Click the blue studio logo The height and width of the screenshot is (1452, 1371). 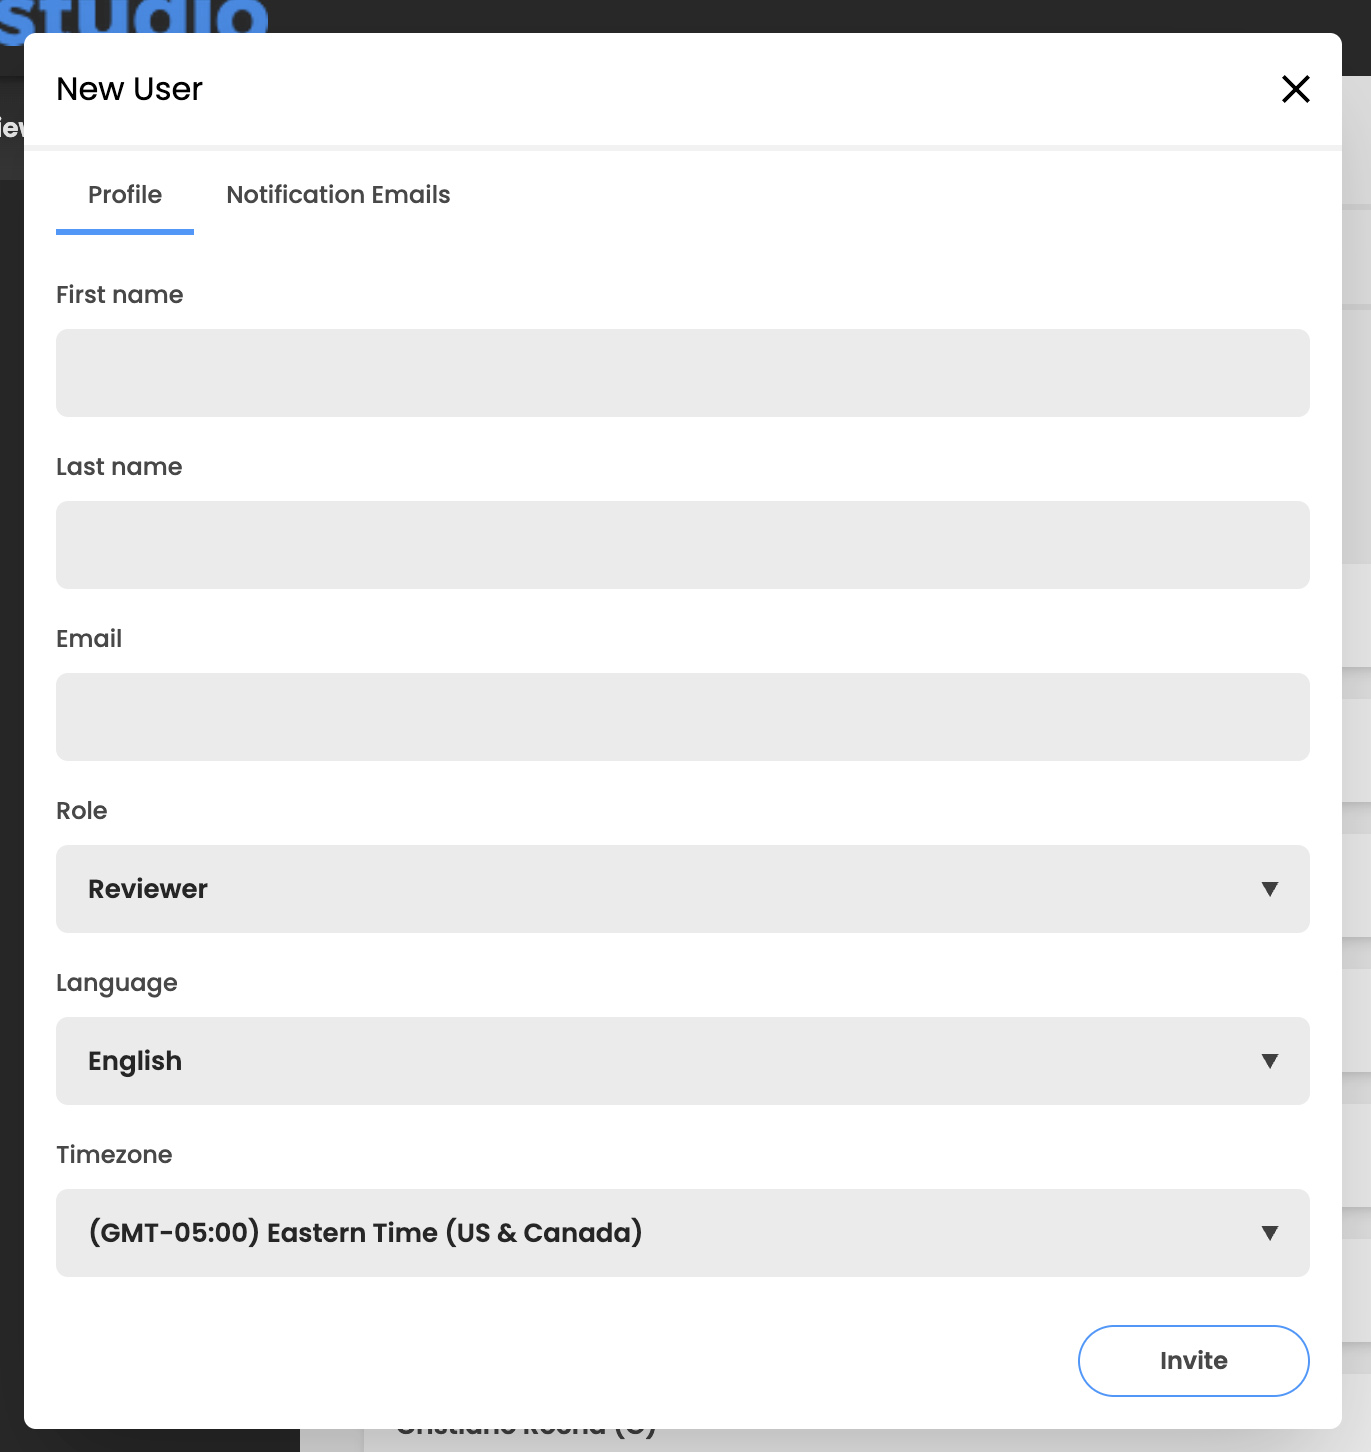(x=134, y=17)
